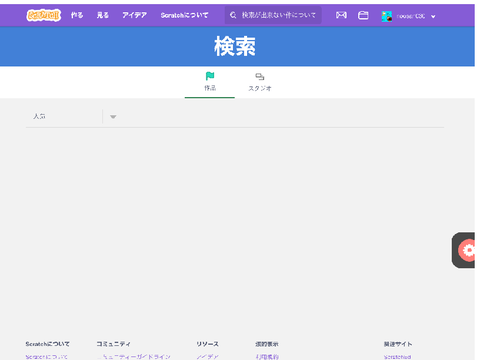
Task: Expand the account dropdown arrow
Action: pos(433,16)
